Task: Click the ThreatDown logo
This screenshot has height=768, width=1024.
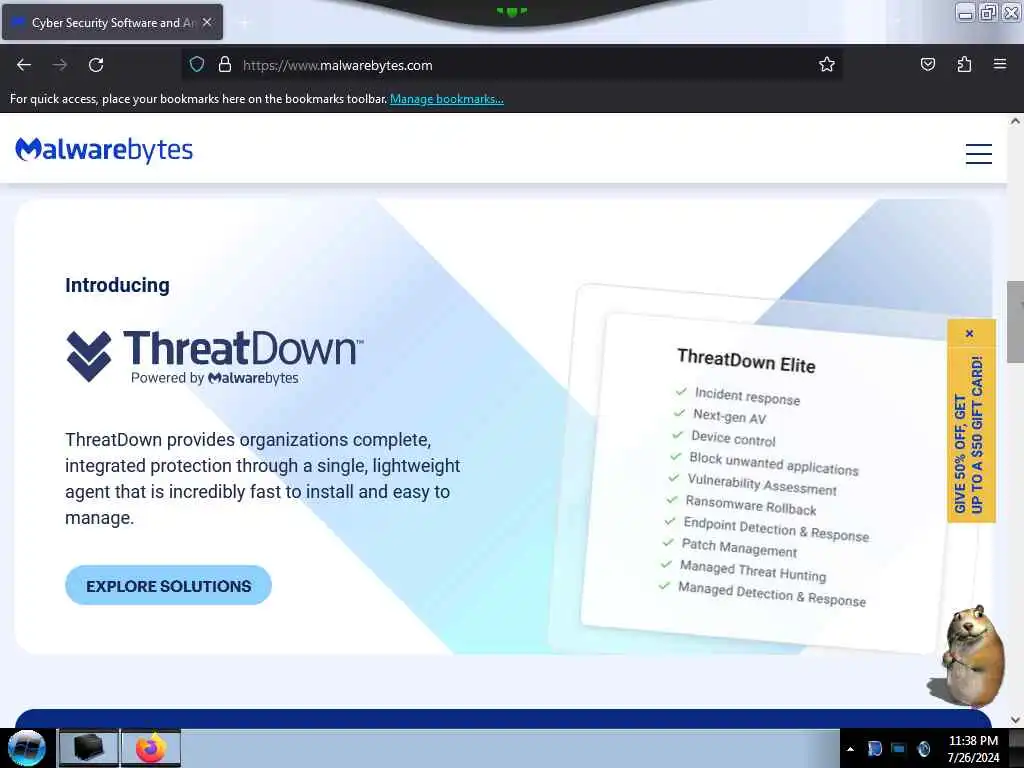Action: click(x=215, y=356)
